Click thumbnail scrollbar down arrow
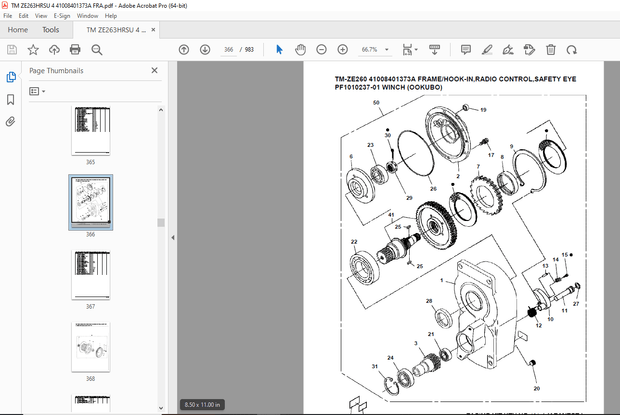The height and width of the screenshot is (415, 620). pyautogui.click(x=161, y=408)
